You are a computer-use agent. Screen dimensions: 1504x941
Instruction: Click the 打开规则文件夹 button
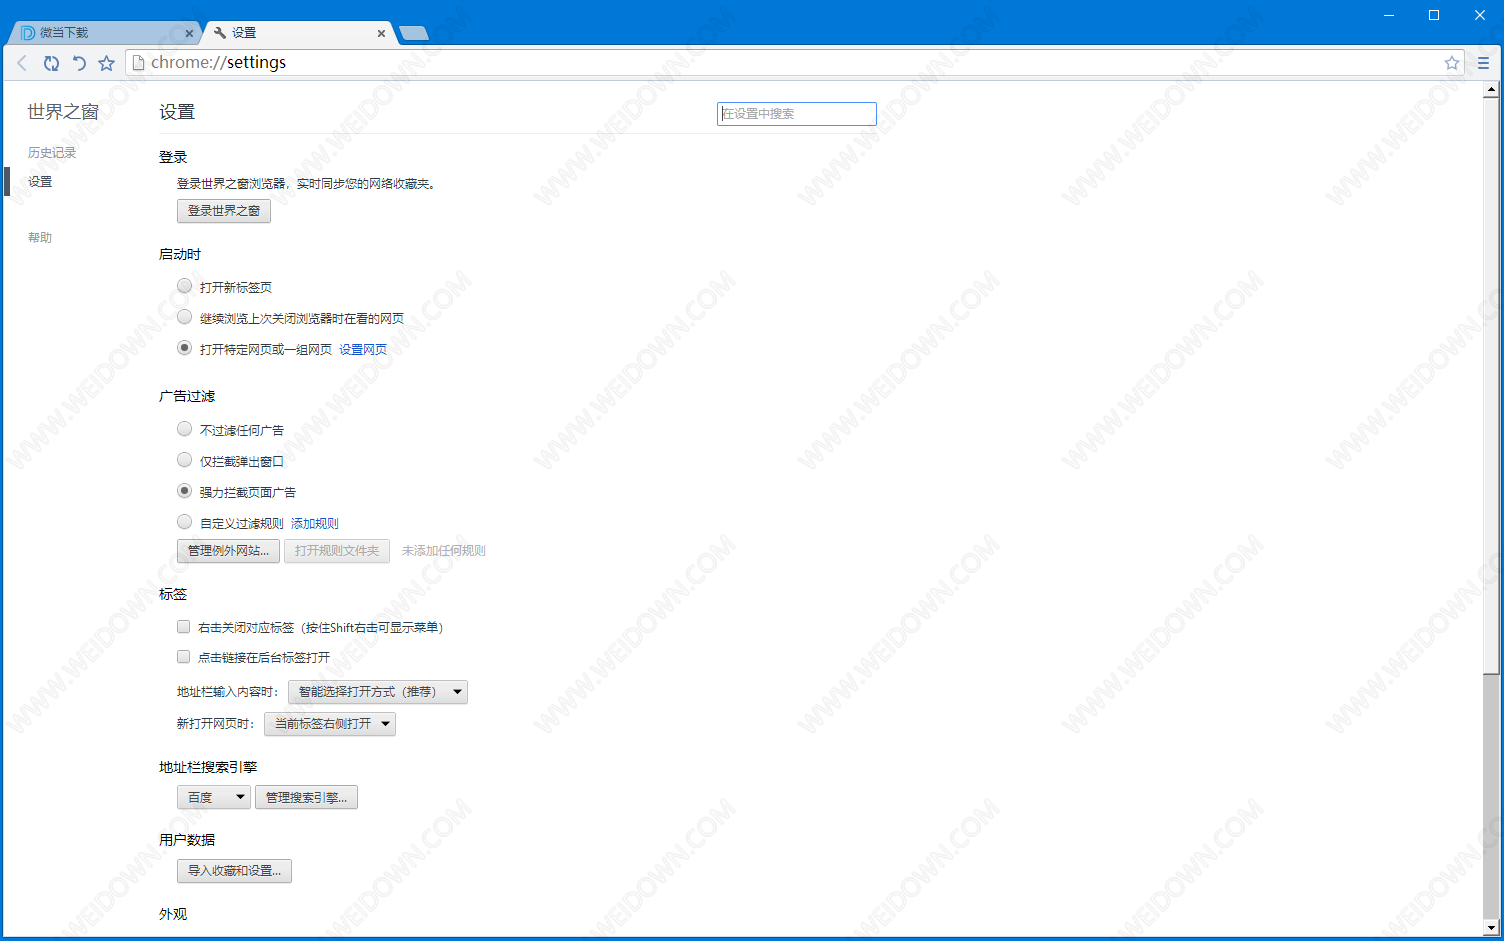[337, 551]
